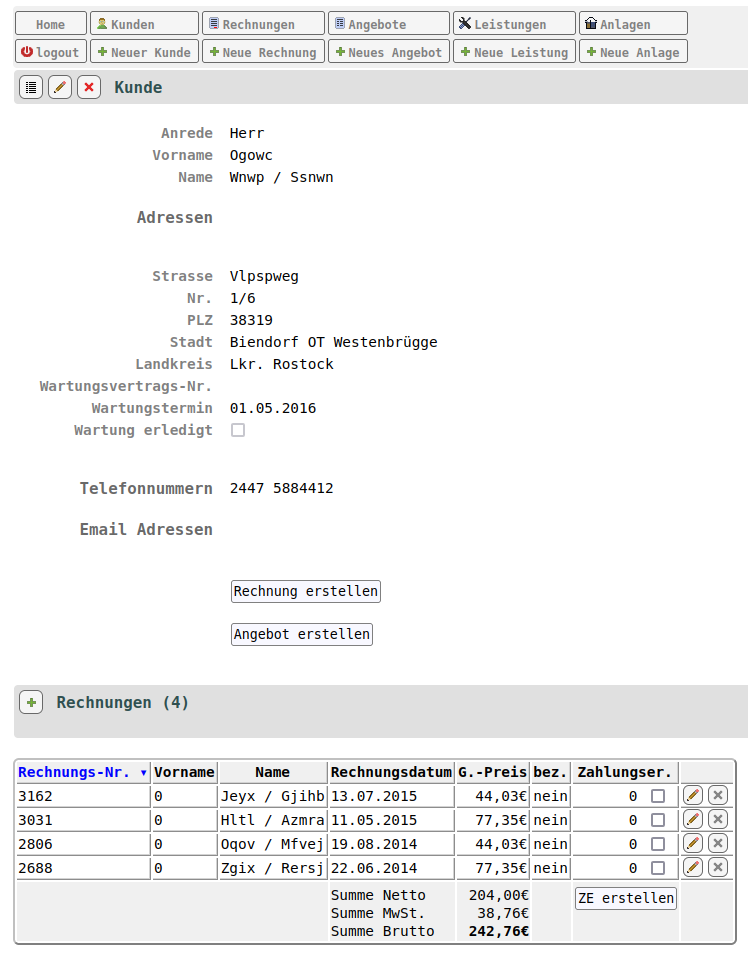This screenshot has height=954, width=748.
Task: Sort by bez. column header
Action: (x=550, y=772)
